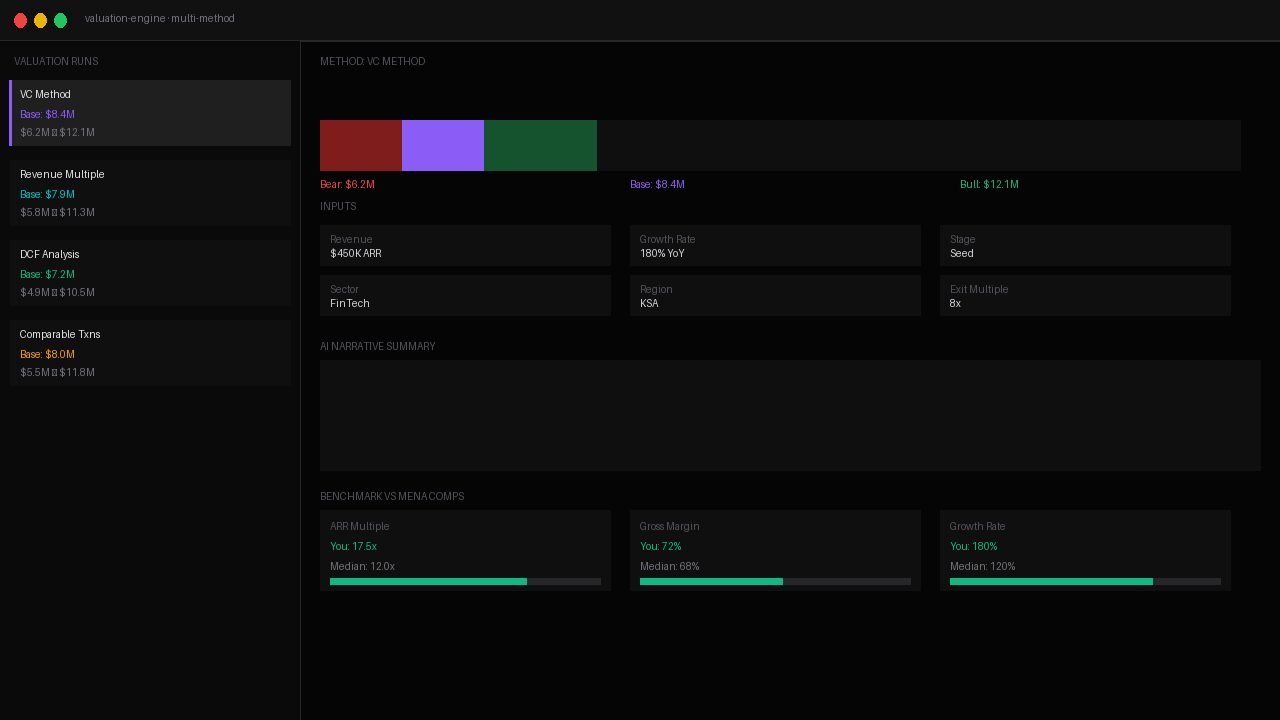Viewport: 1280px width, 720px height.
Task: Adjust the Exit Multiple input of 8x
Action: pyautogui.click(x=1085, y=296)
